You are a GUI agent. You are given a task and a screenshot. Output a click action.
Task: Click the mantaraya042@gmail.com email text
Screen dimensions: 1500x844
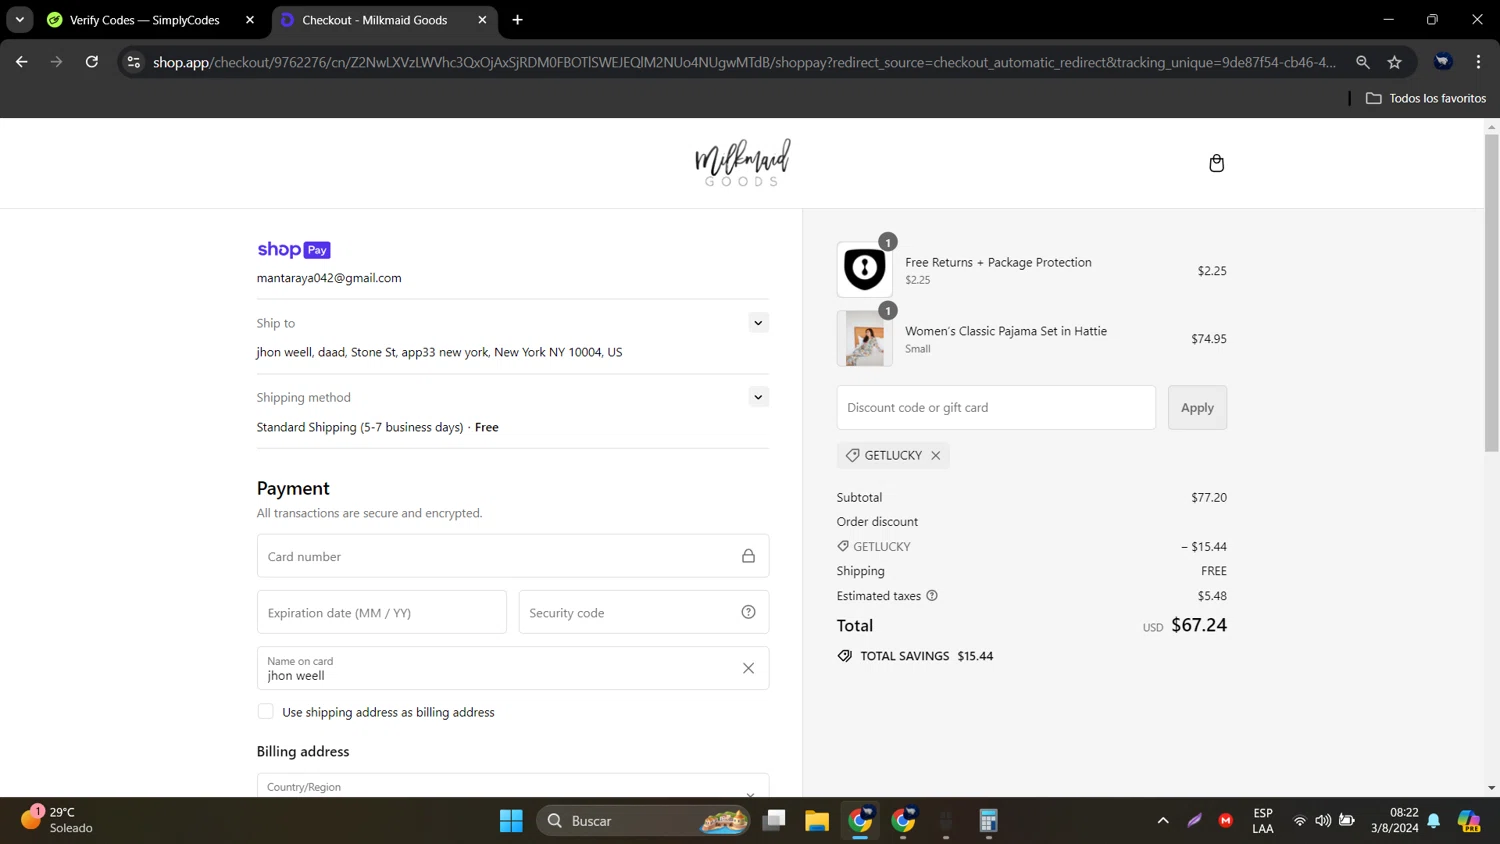[x=329, y=278]
